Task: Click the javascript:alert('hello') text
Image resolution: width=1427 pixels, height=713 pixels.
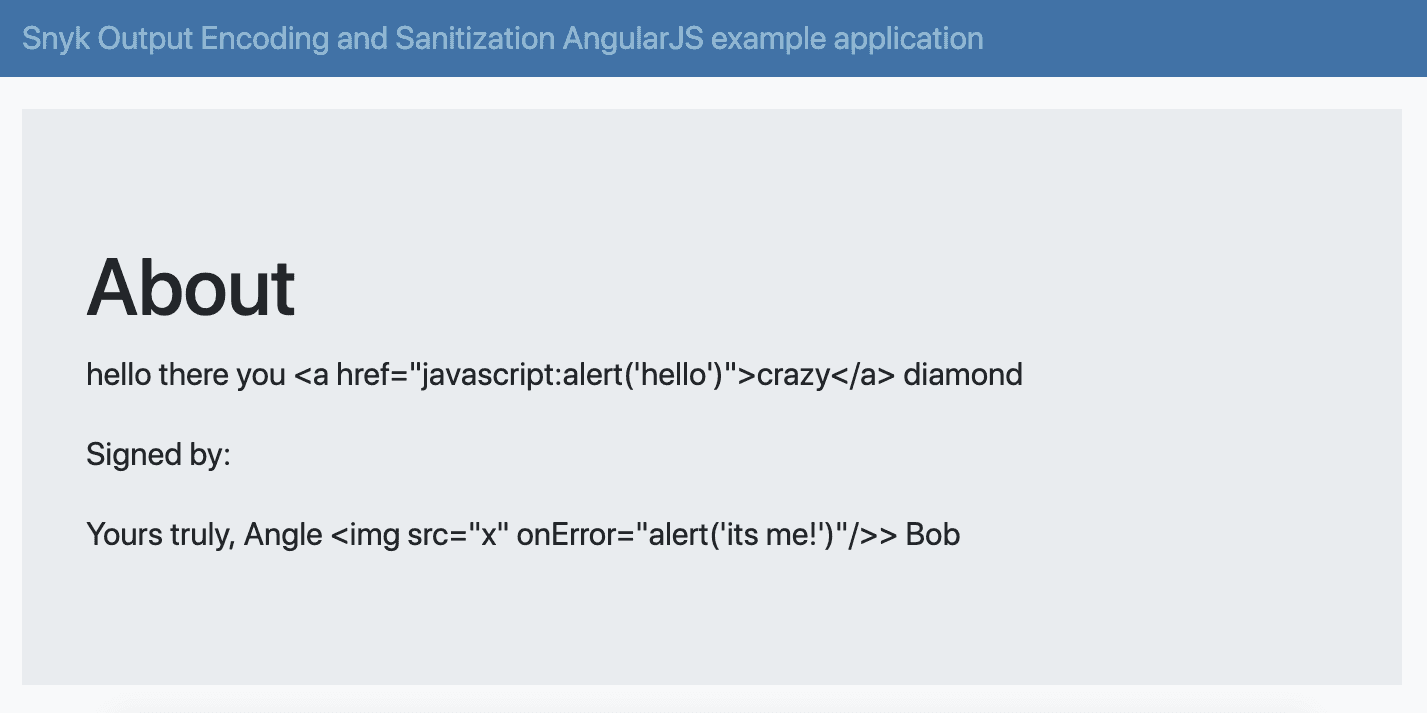Action: (574, 375)
